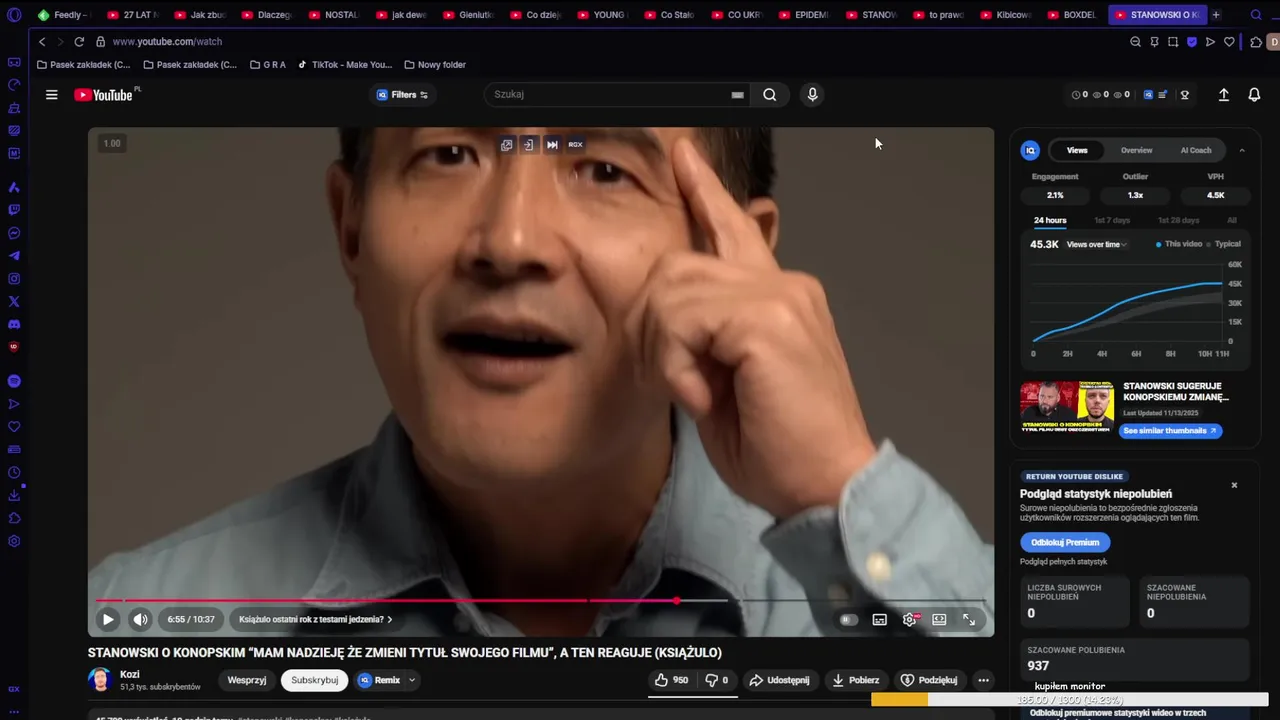This screenshot has height=720, width=1280.
Task: Open YouTube notifications bell
Action: pos(1254,95)
